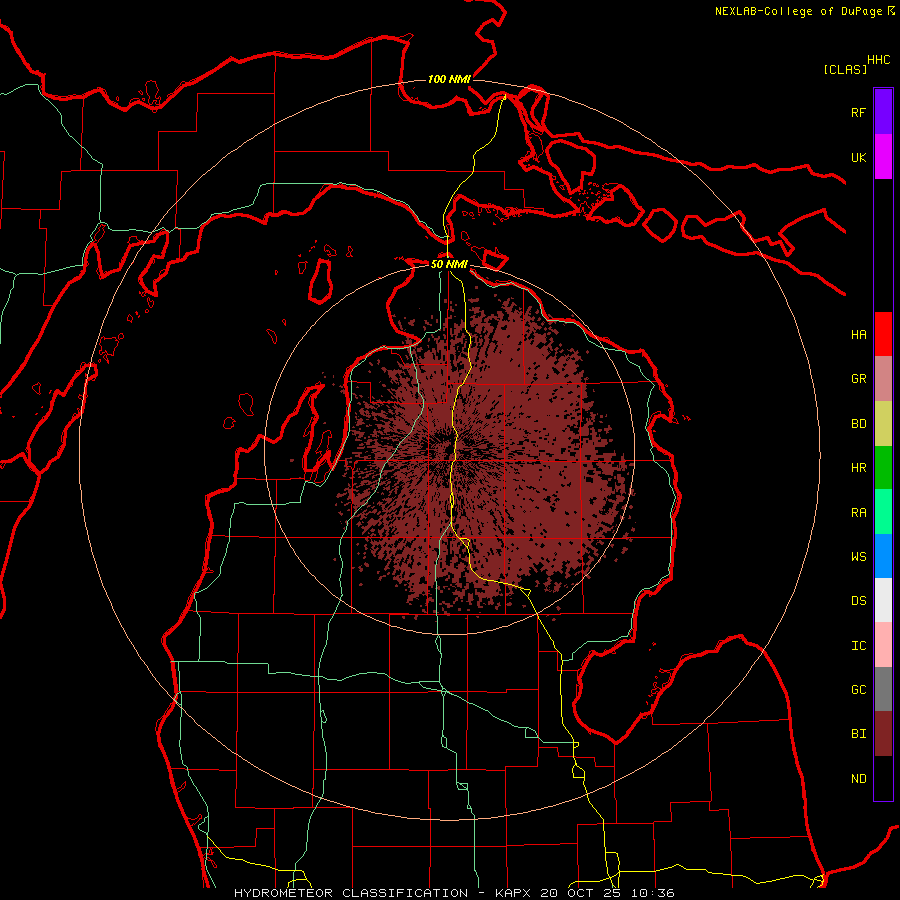This screenshot has height=900, width=900.
Task: Click the HR green color swatch
Action: point(883,468)
